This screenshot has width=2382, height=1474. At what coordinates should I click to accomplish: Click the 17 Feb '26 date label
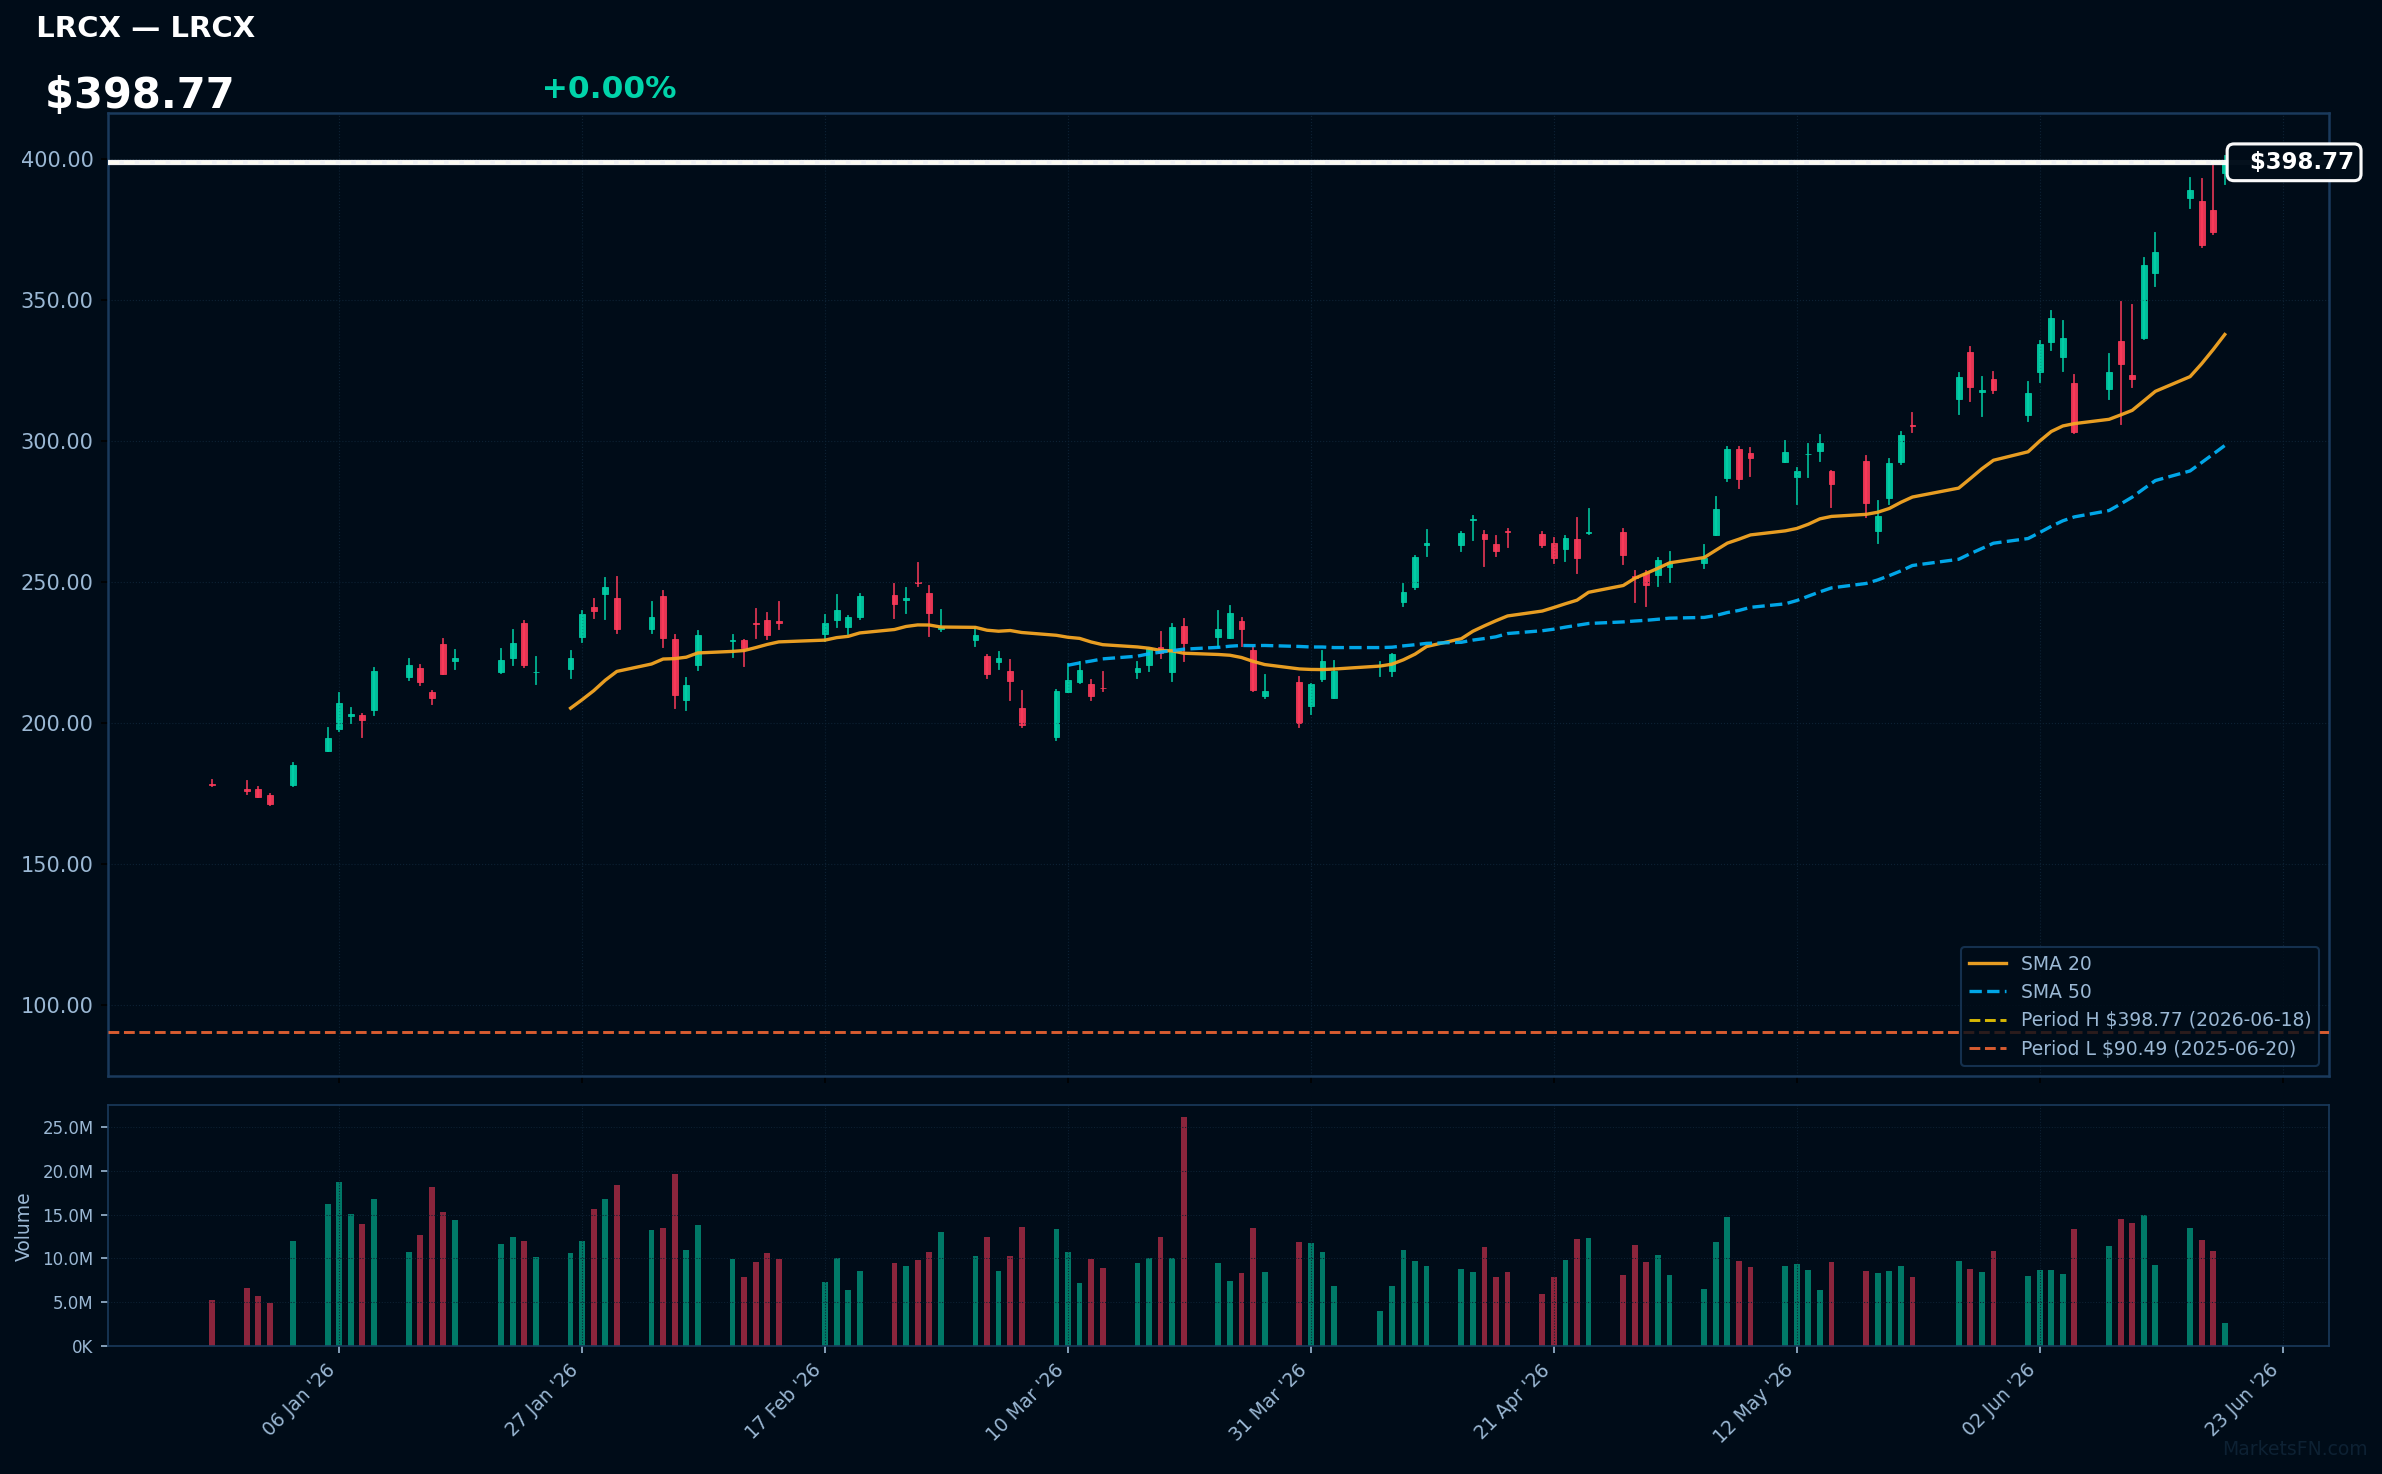point(783,1400)
